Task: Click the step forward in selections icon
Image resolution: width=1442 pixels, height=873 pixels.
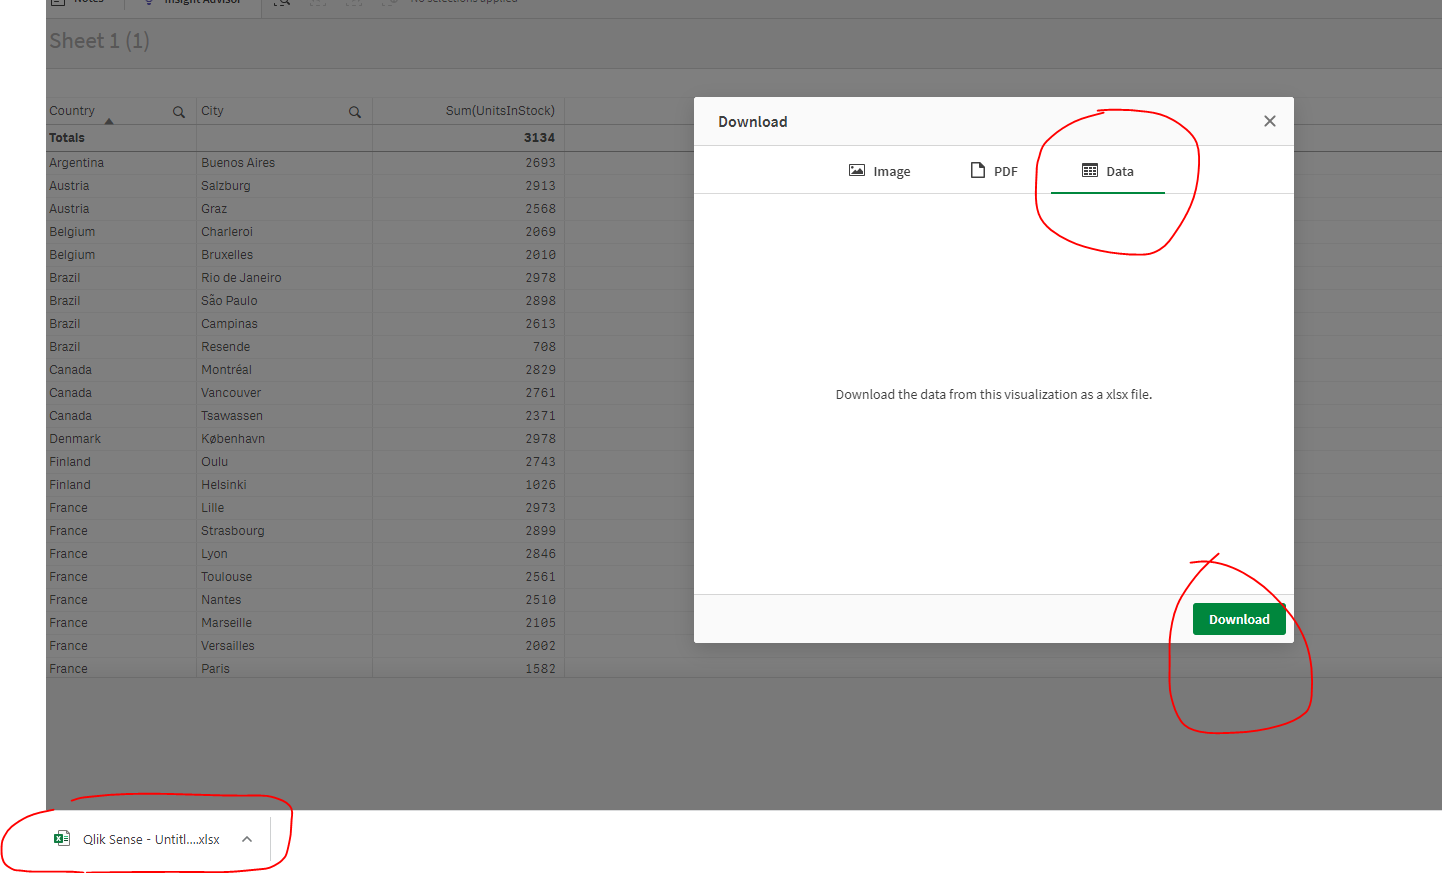Action: click(x=354, y=3)
